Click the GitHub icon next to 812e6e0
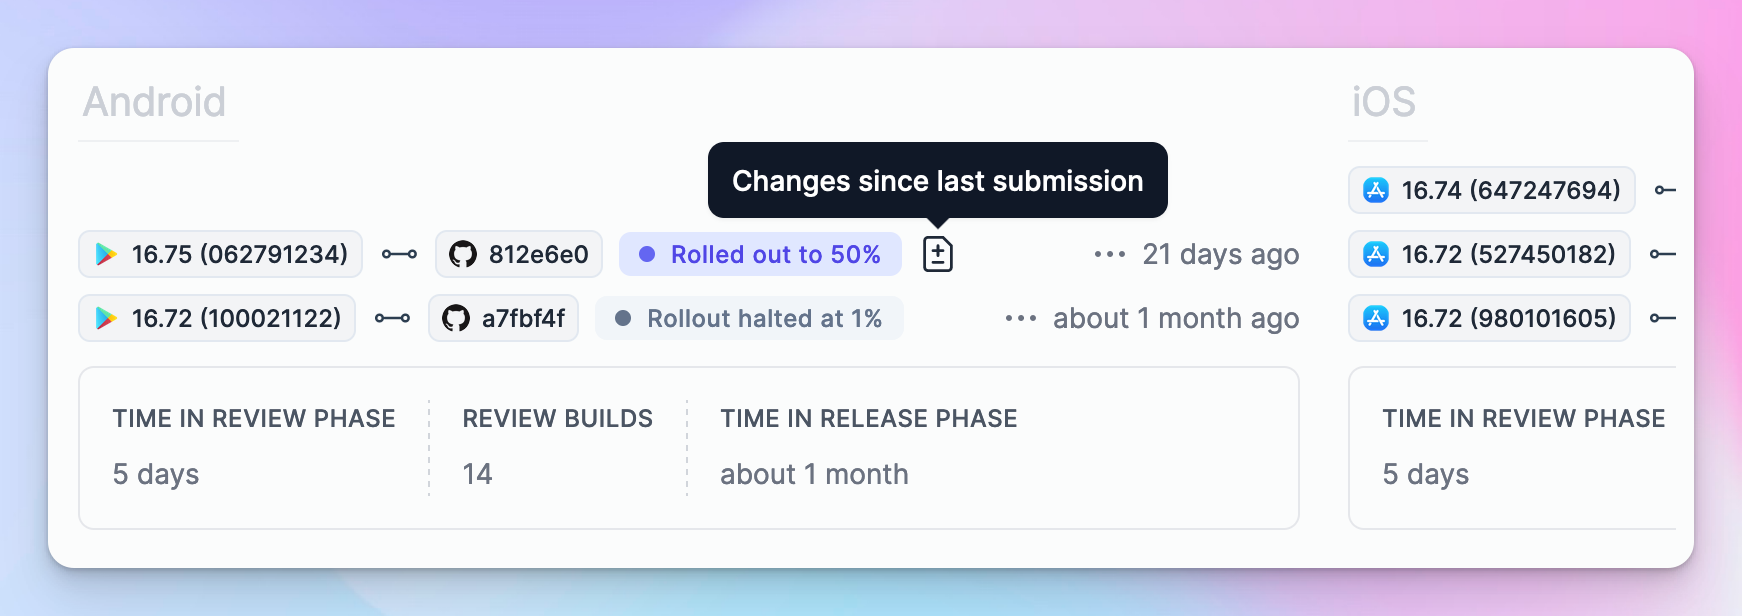Viewport: 1742px width, 616px height. 462,254
